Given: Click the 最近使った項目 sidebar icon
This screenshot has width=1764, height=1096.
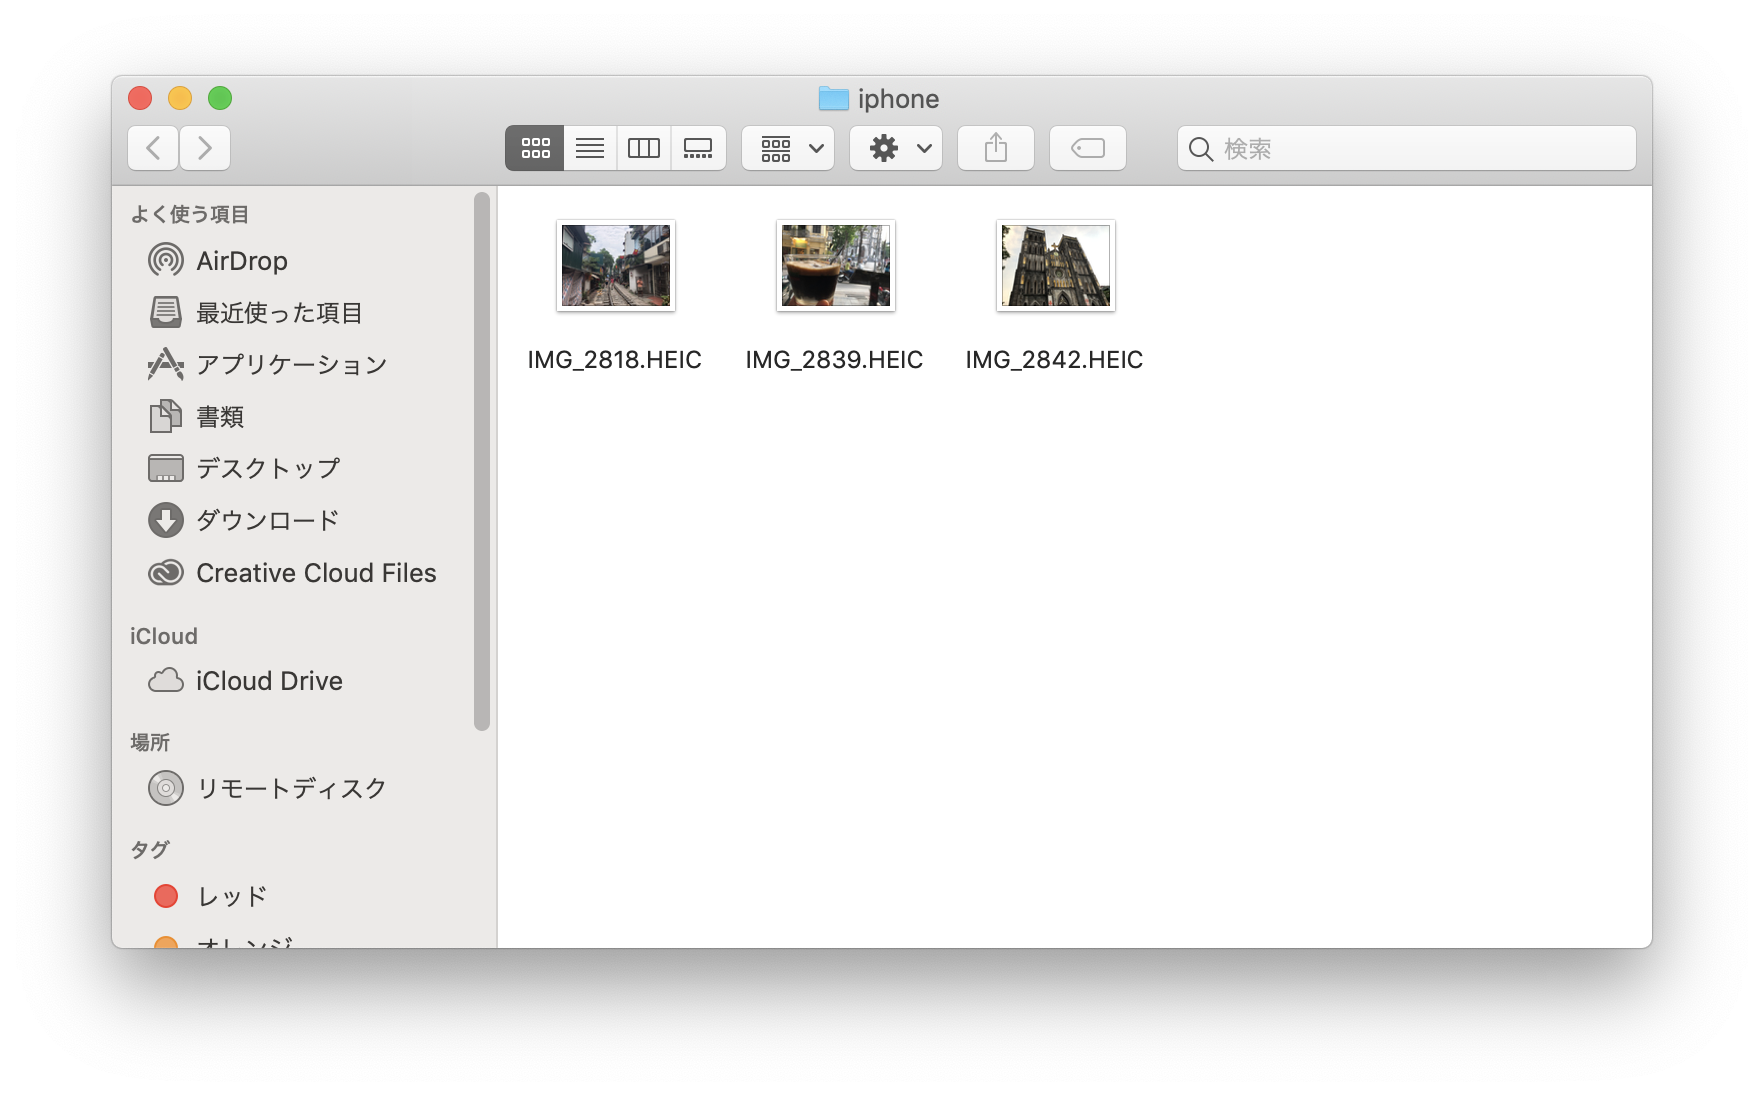Looking at the screenshot, I should click(x=166, y=312).
